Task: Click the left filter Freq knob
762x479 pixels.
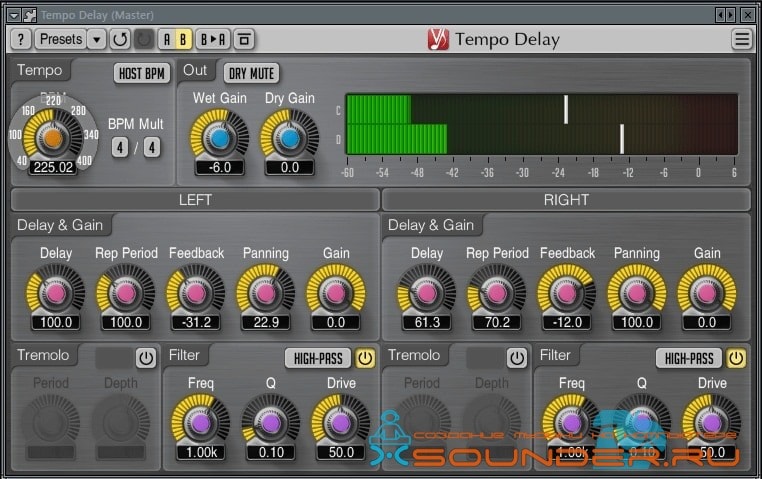Action: 201,423
